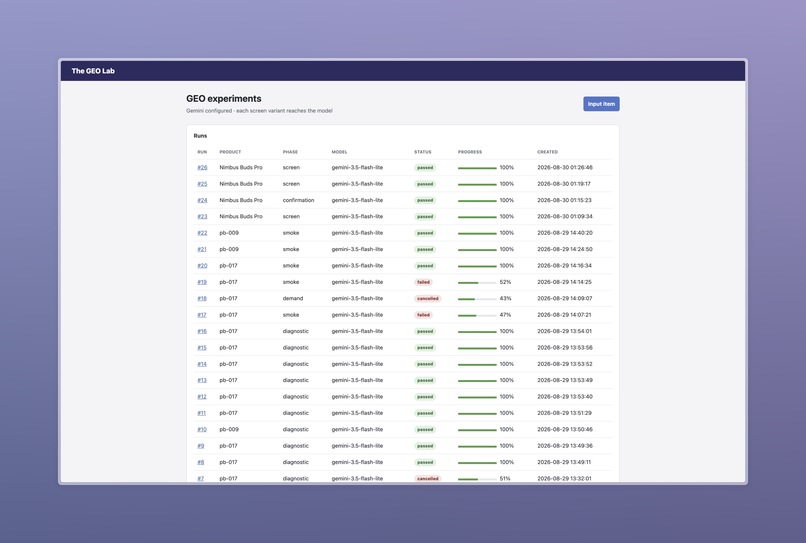Screen dimensions: 806x543
Task: Open run #19 link
Action: pos(202,282)
